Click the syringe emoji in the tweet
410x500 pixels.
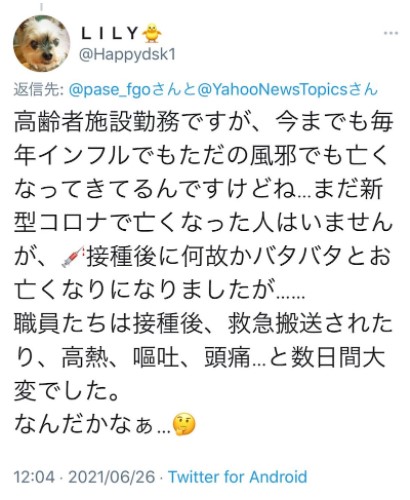(x=72, y=257)
